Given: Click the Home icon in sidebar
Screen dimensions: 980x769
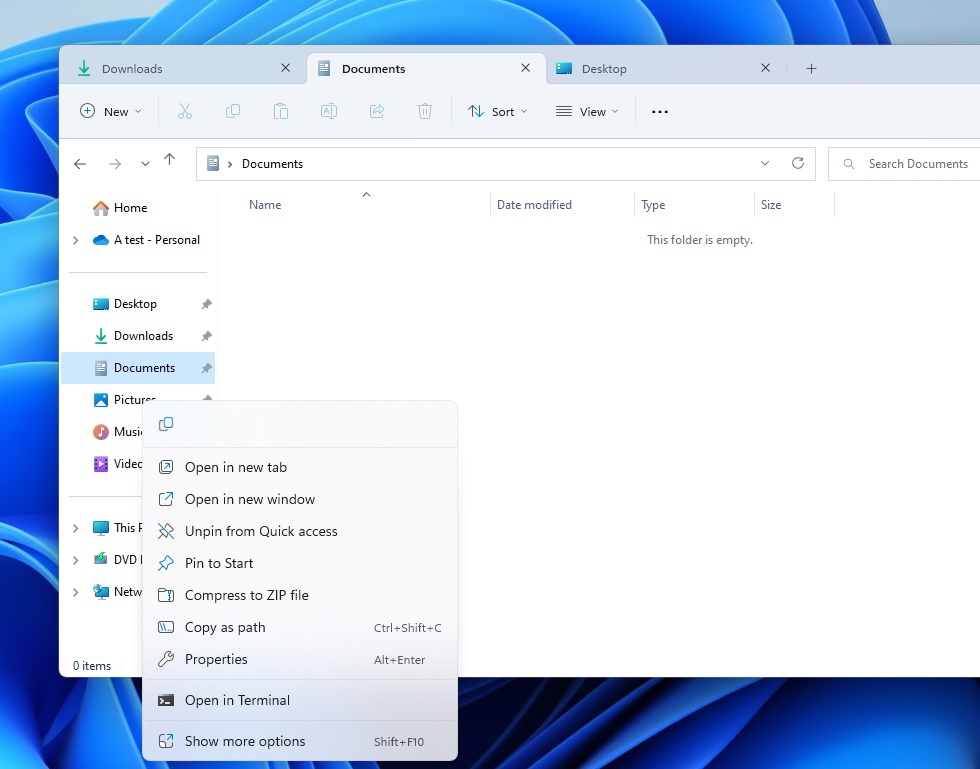Looking at the screenshot, I should [101, 208].
